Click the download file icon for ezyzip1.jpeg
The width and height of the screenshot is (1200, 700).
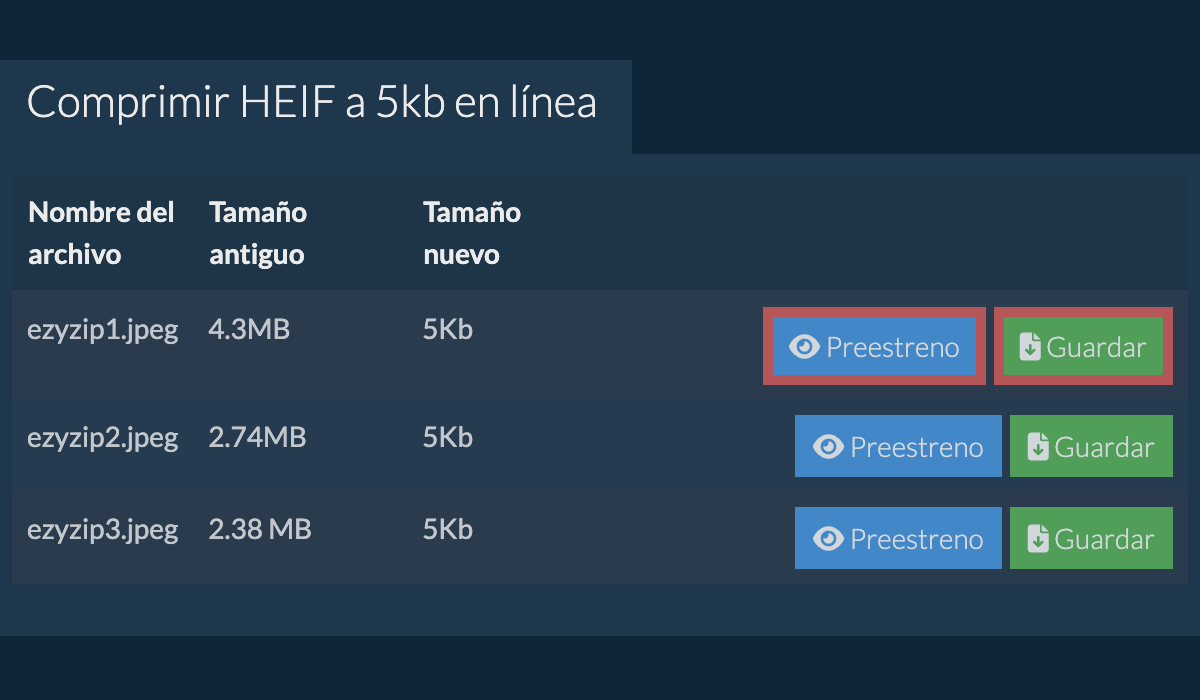coord(1030,347)
